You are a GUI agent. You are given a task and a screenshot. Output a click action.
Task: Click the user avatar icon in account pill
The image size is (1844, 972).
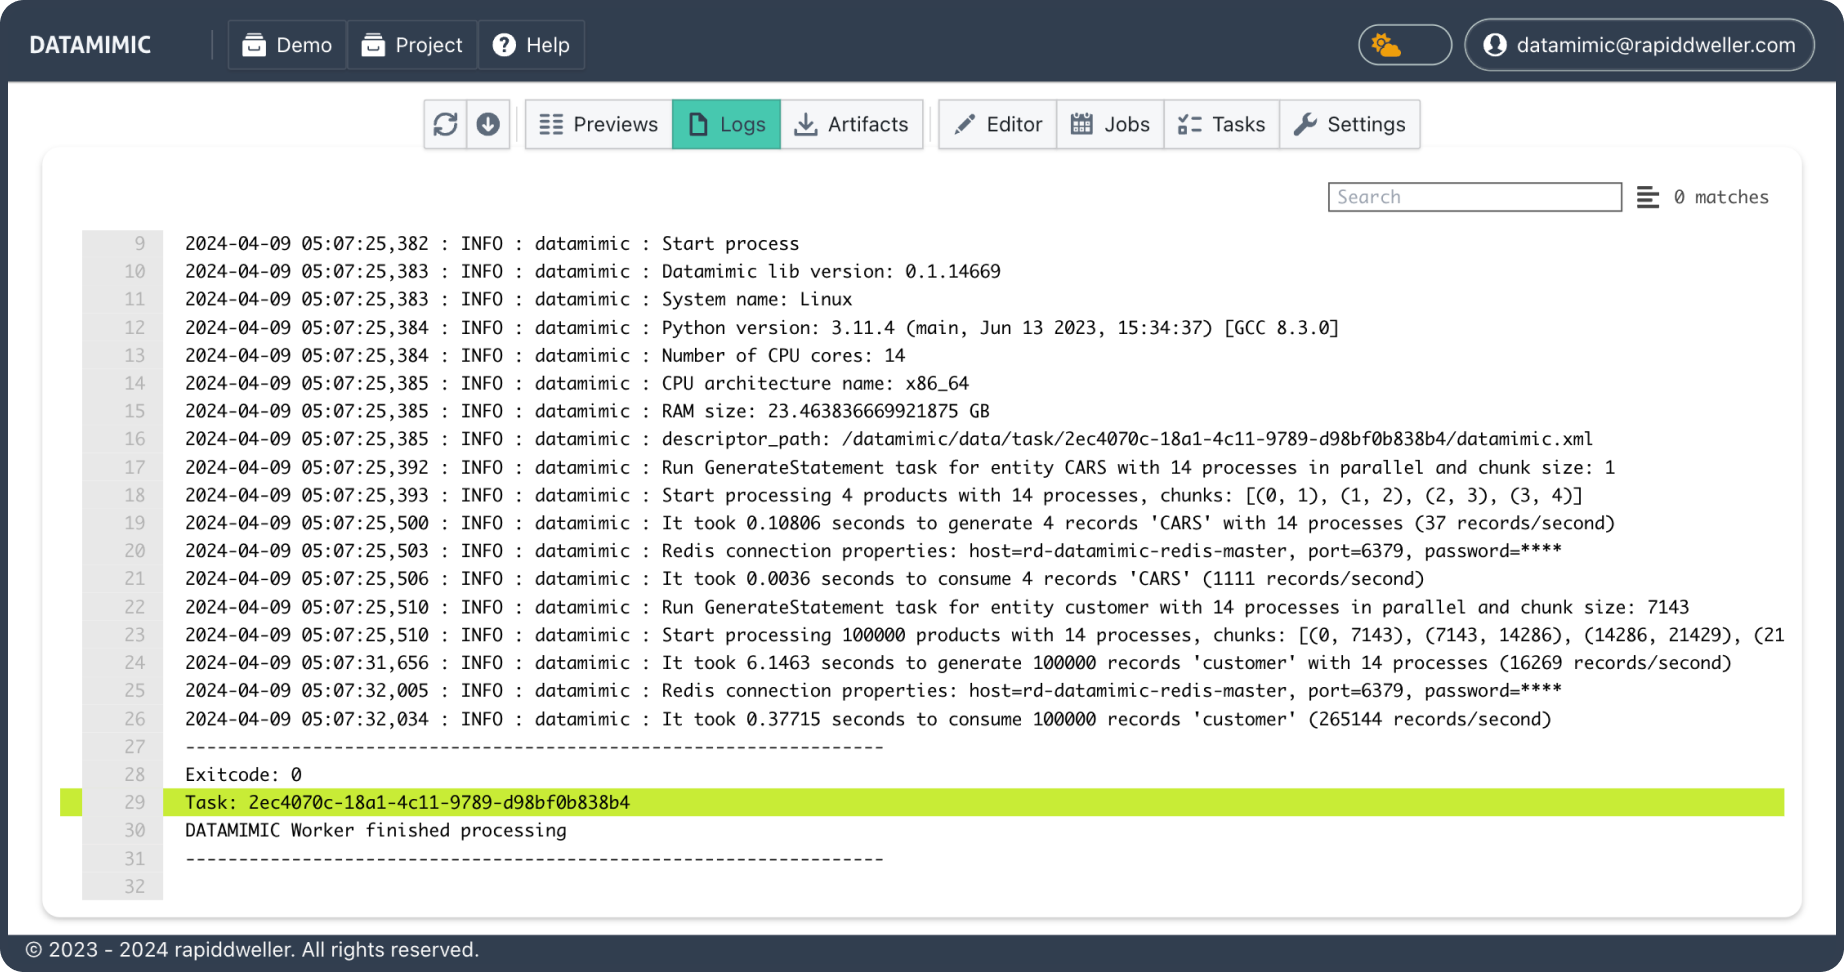coord(1495,44)
